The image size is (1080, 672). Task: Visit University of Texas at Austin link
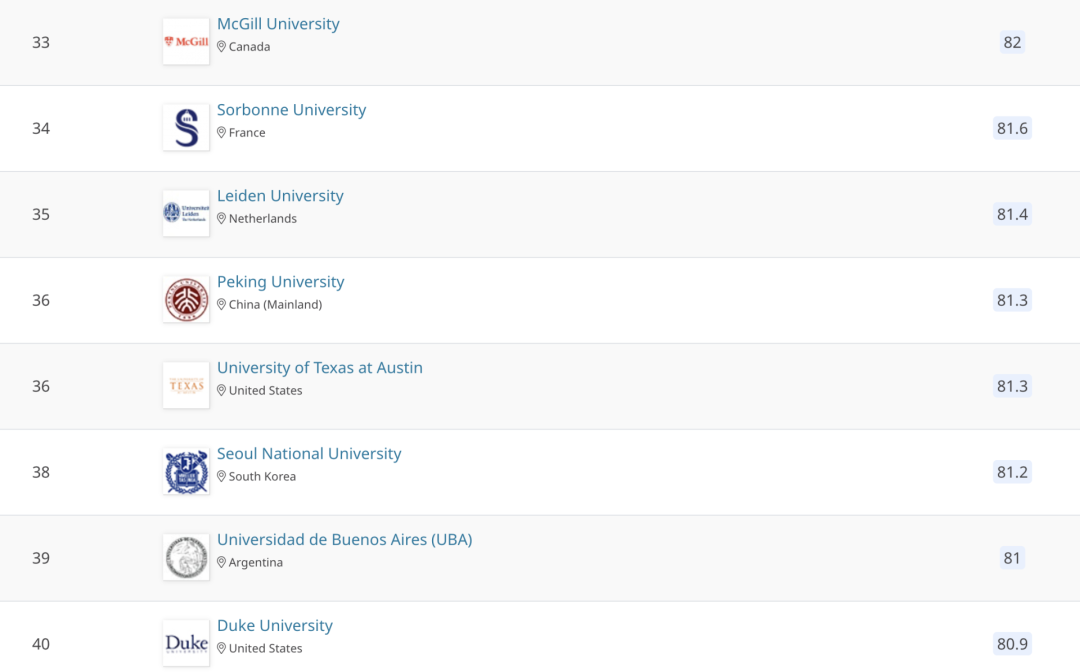click(319, 368)
